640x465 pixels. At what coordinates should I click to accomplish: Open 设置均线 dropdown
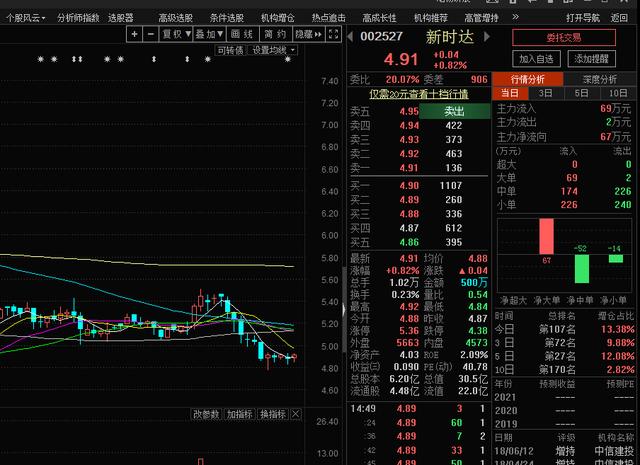click(x=273, y=50)
